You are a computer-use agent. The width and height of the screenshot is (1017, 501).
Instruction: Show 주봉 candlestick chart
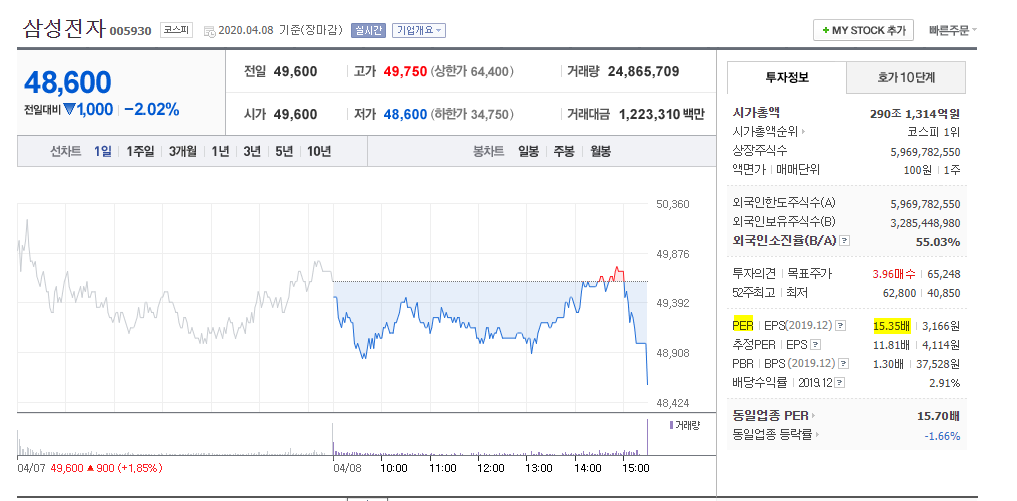pos(564,151)
